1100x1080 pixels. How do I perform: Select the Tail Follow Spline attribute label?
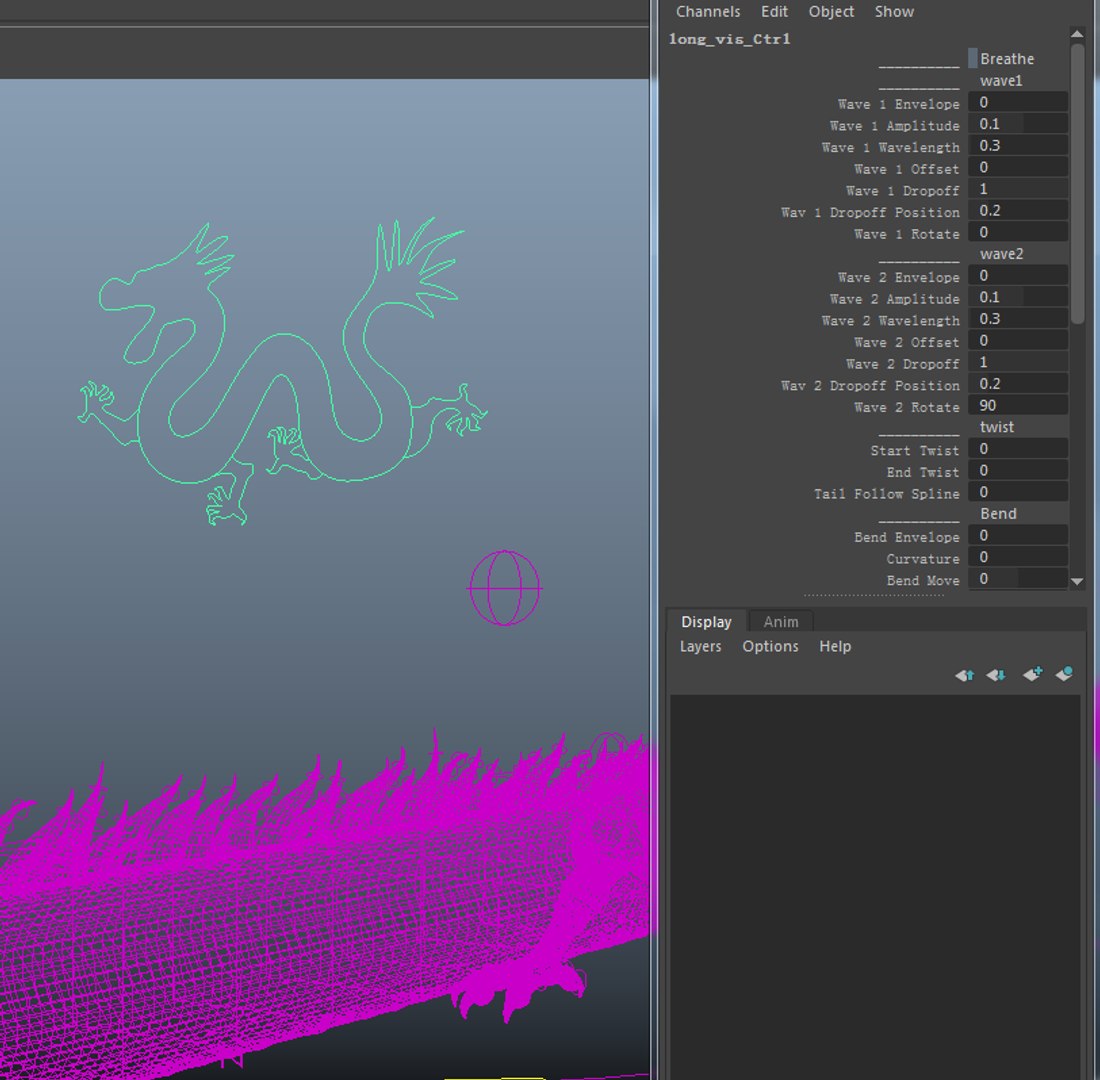pos(886,494)
